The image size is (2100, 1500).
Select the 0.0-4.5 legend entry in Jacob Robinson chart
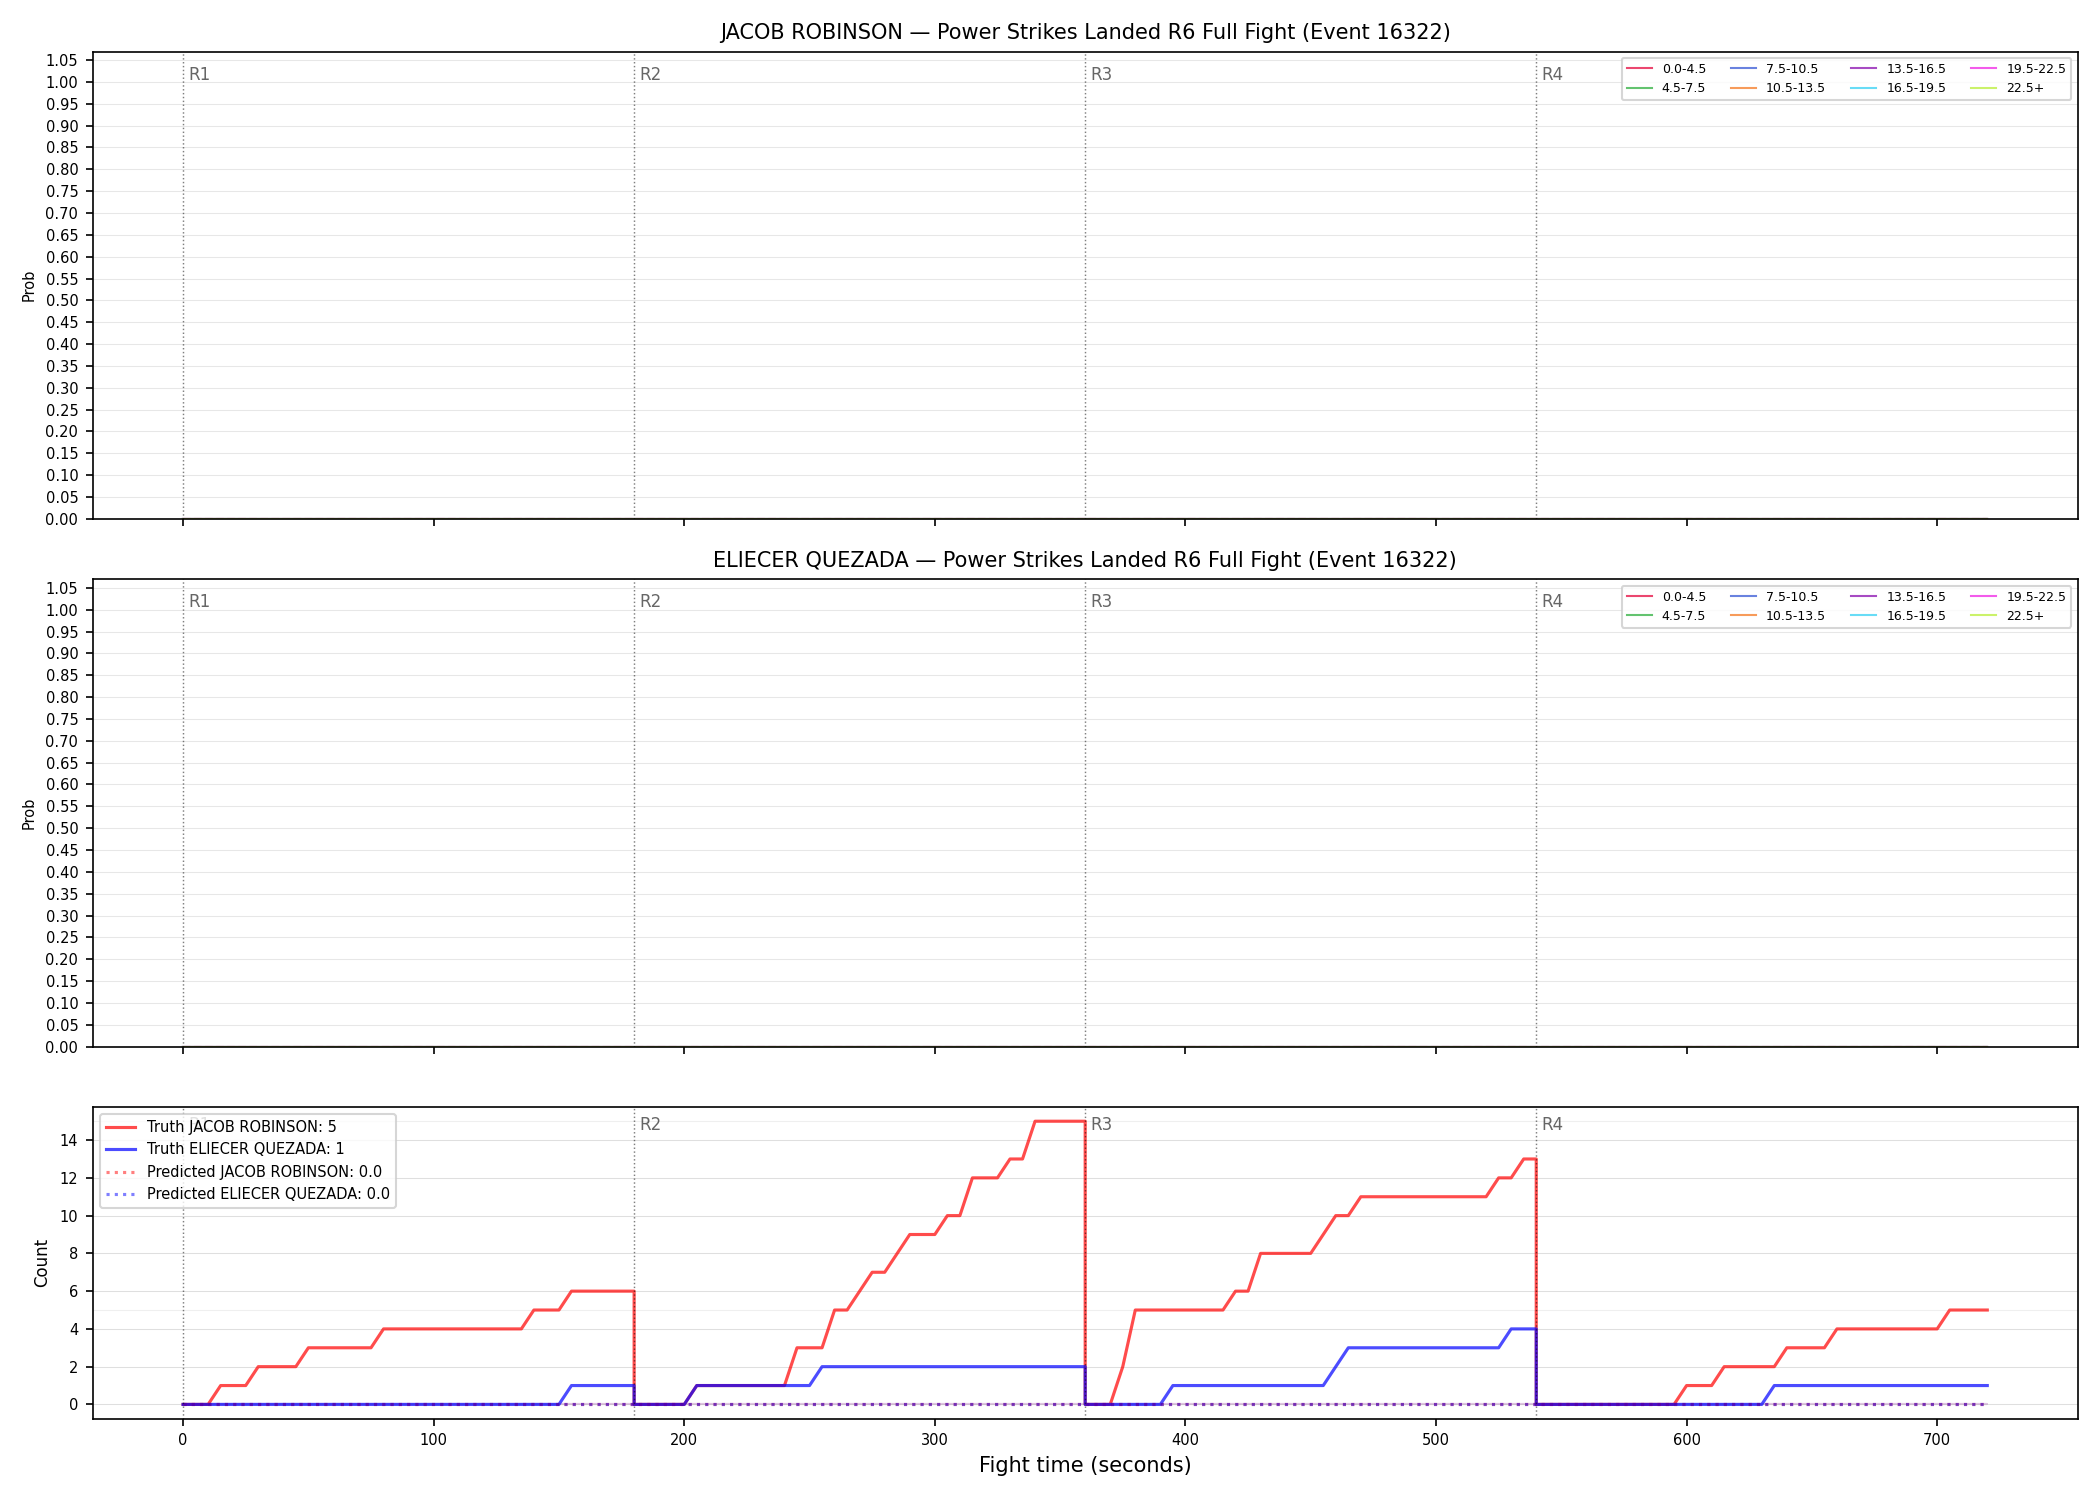click(1666, 69)
